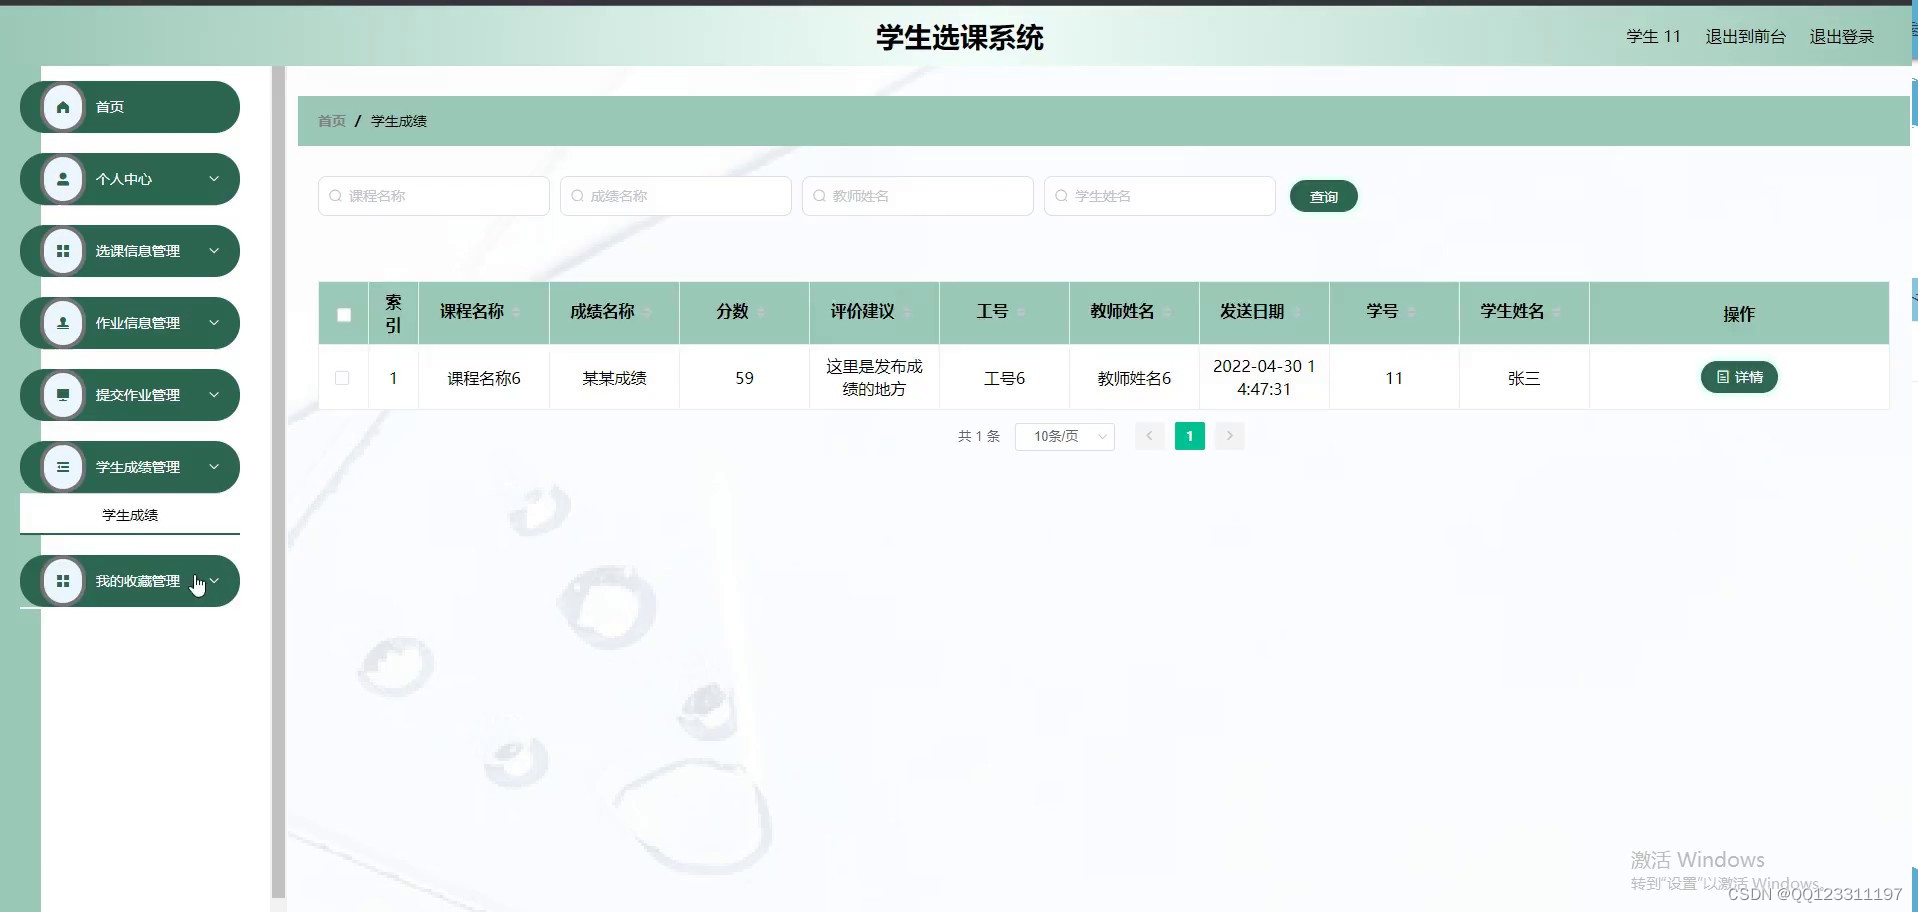Image resolution: width=1918 pixels, height=912 pixels.
Task: Open the 提交作业管理 menu label
Action: 138,395
